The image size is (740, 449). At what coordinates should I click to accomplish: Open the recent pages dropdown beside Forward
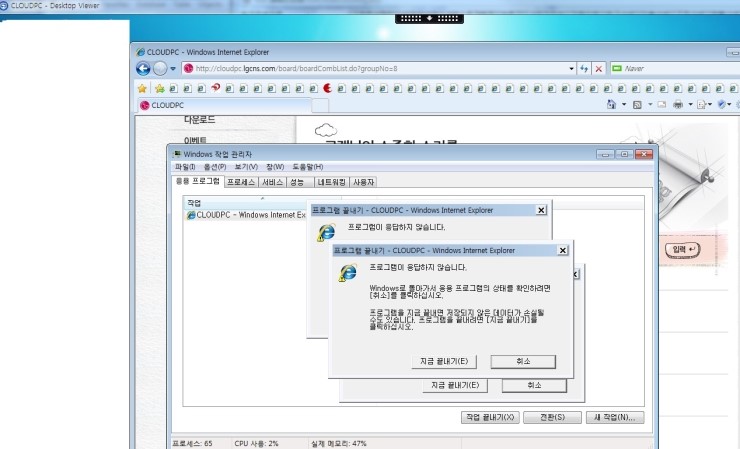point(173,69)
